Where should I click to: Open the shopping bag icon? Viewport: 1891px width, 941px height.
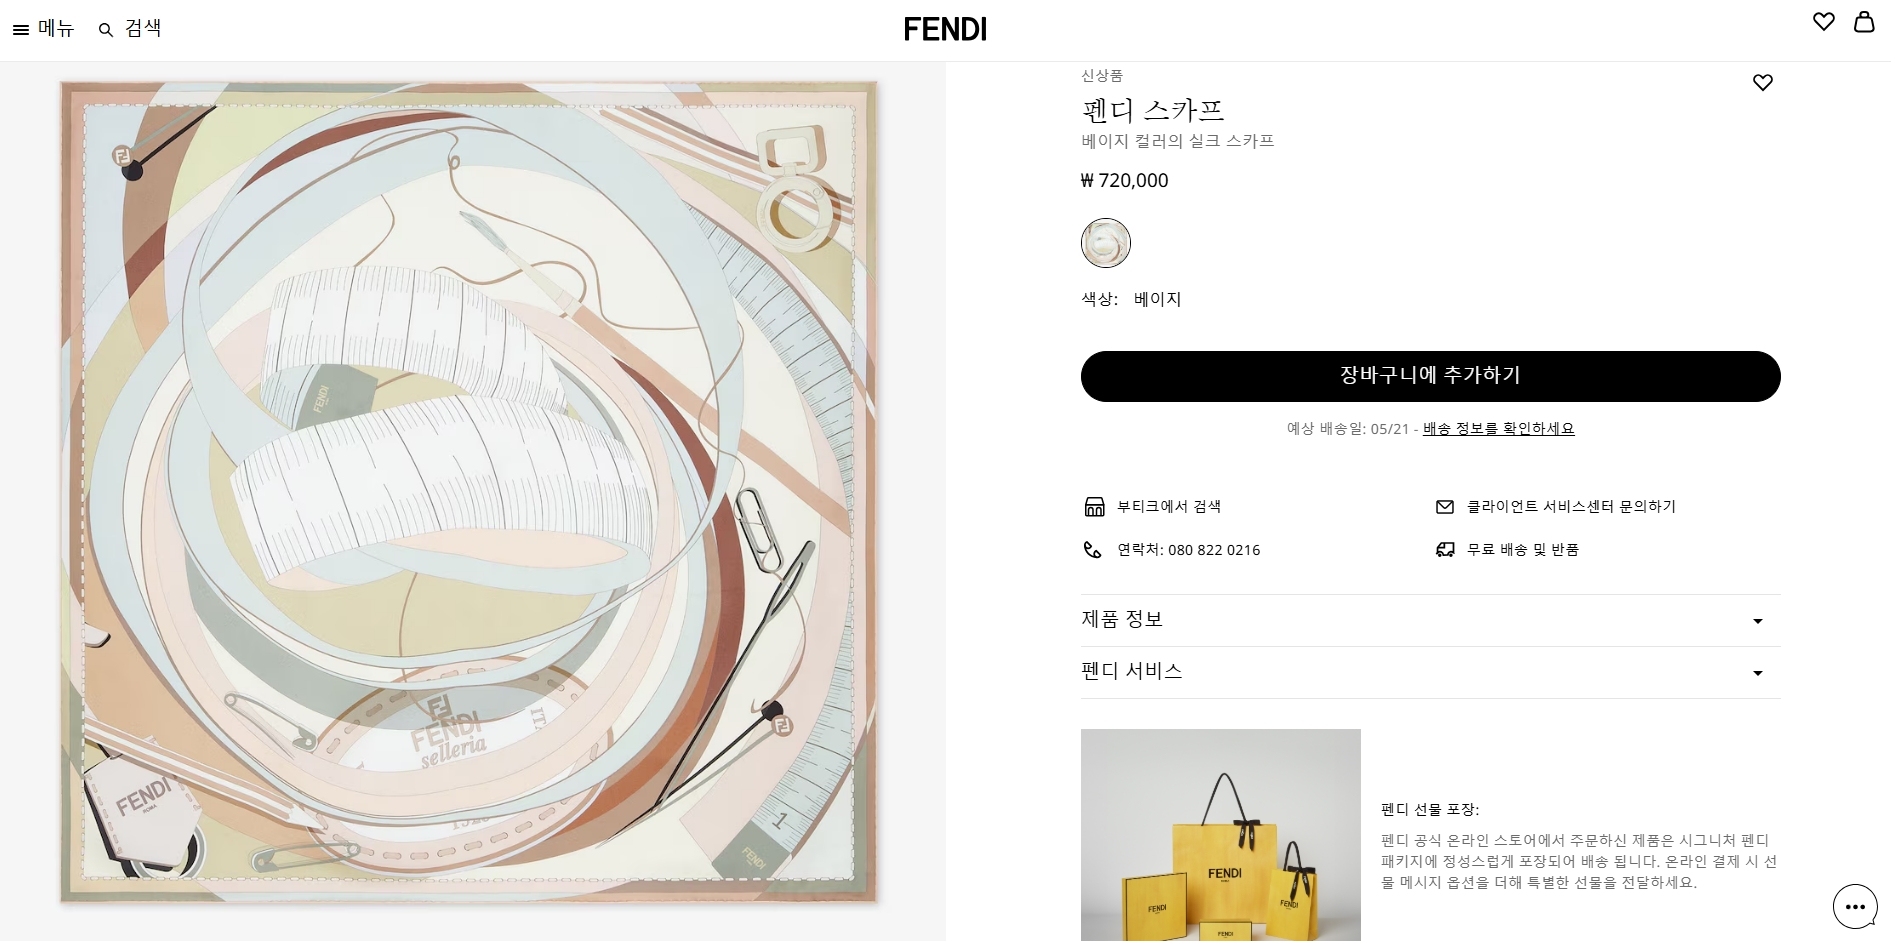click(1864, 22)
